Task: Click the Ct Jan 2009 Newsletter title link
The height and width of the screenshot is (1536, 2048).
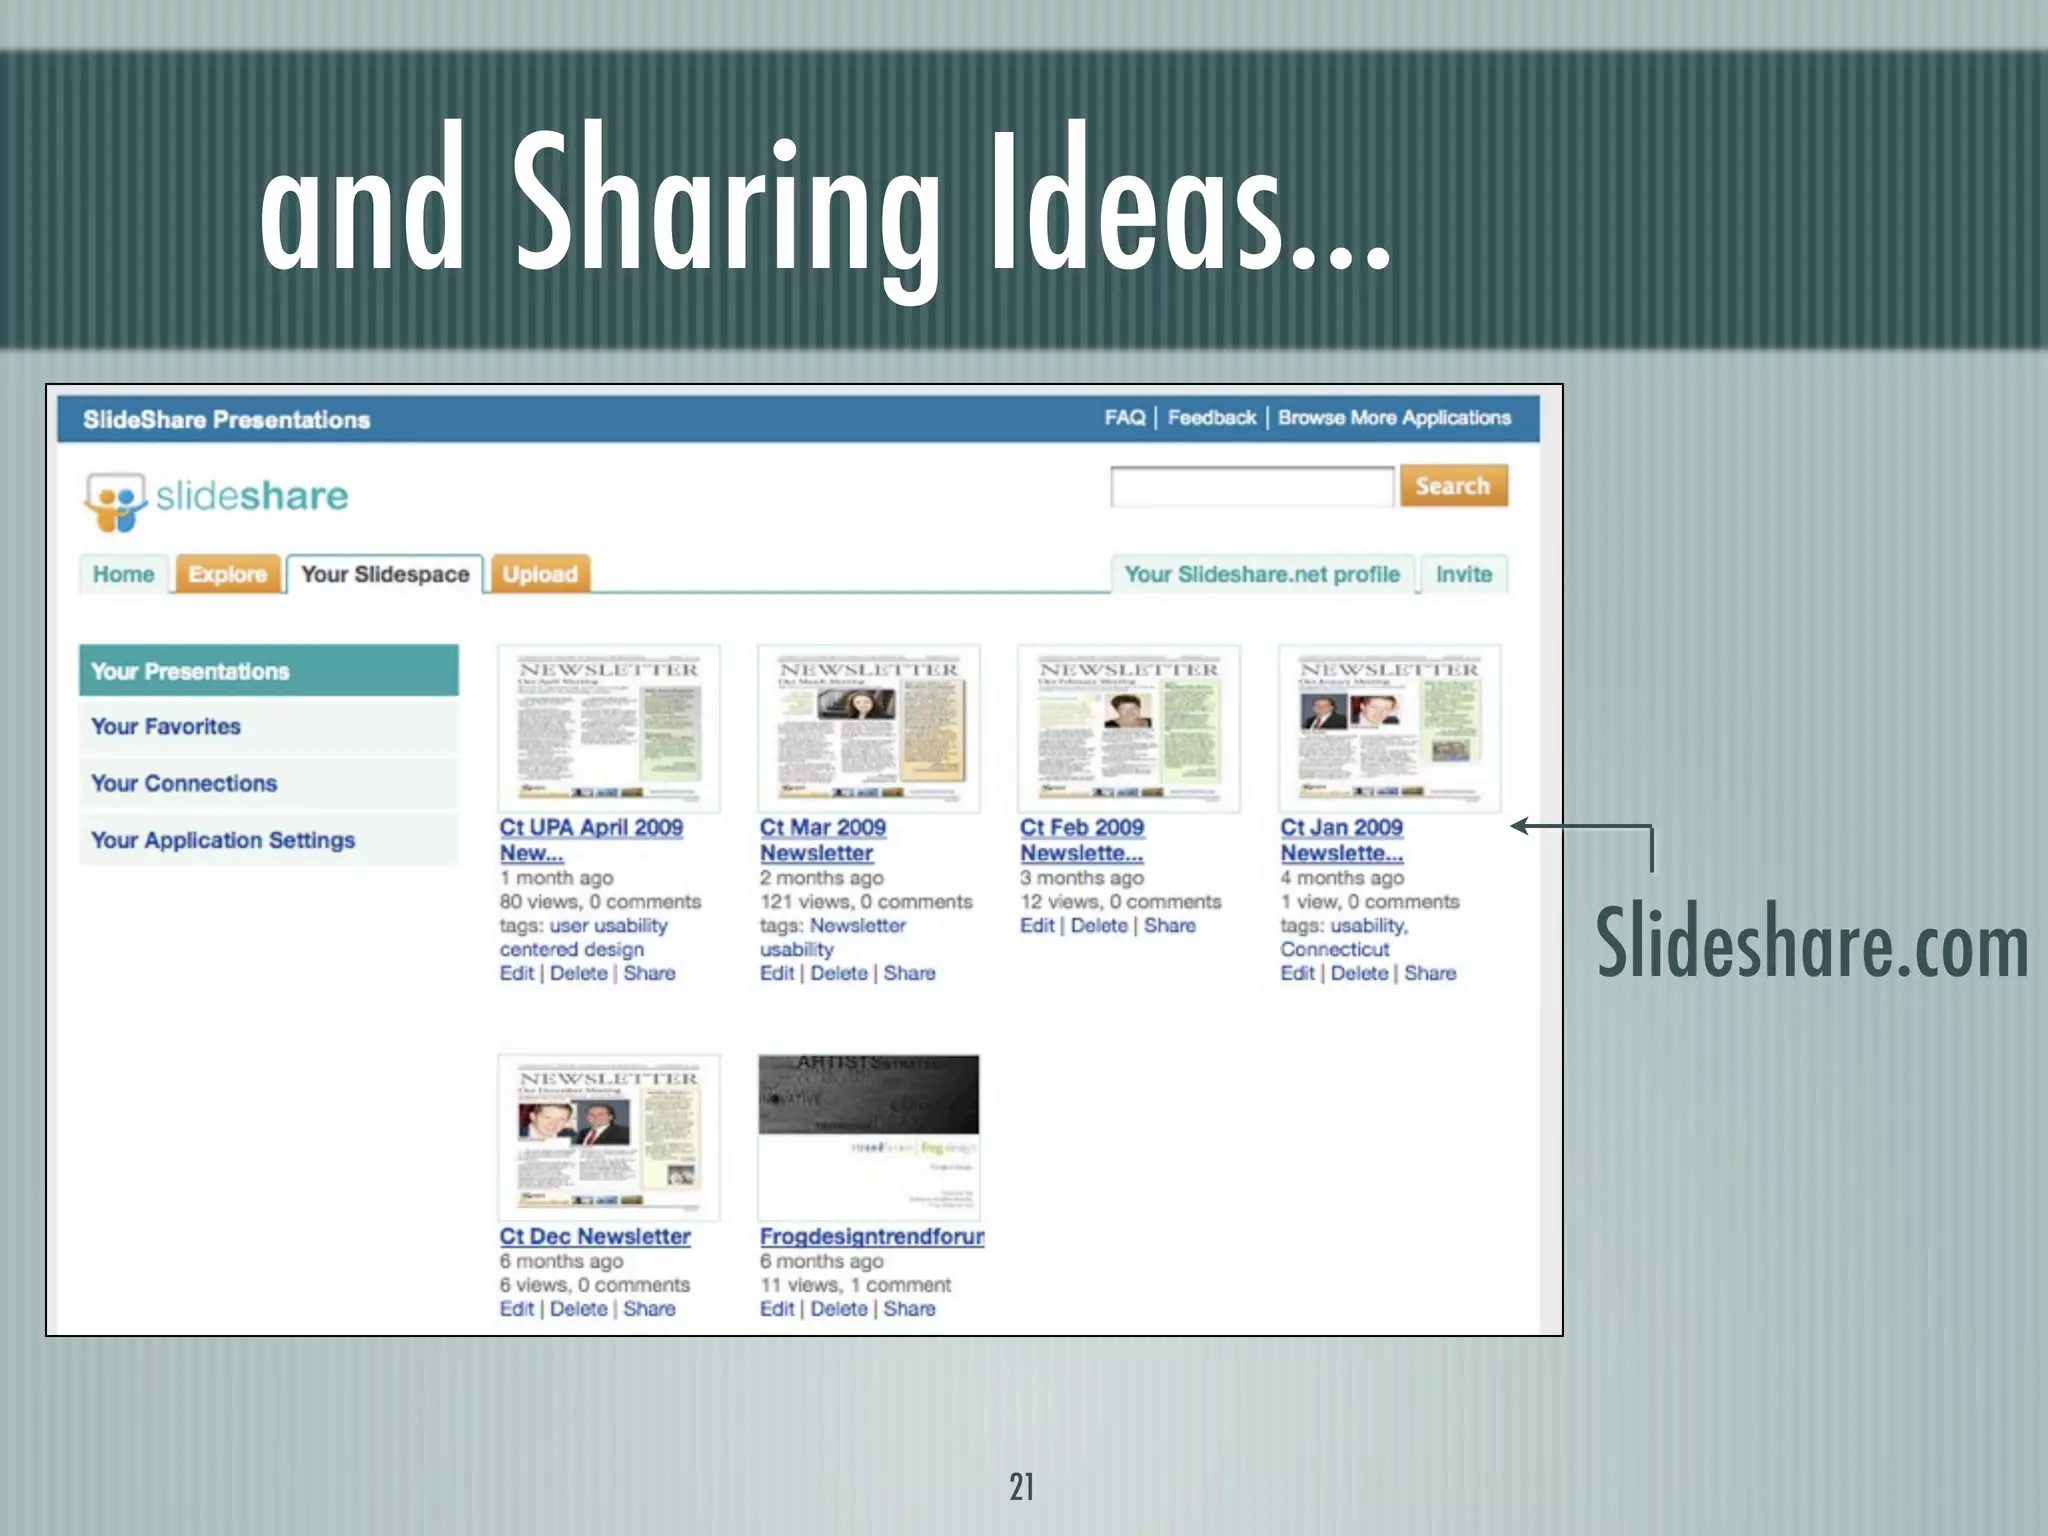Action: (x=1342, y=840)
